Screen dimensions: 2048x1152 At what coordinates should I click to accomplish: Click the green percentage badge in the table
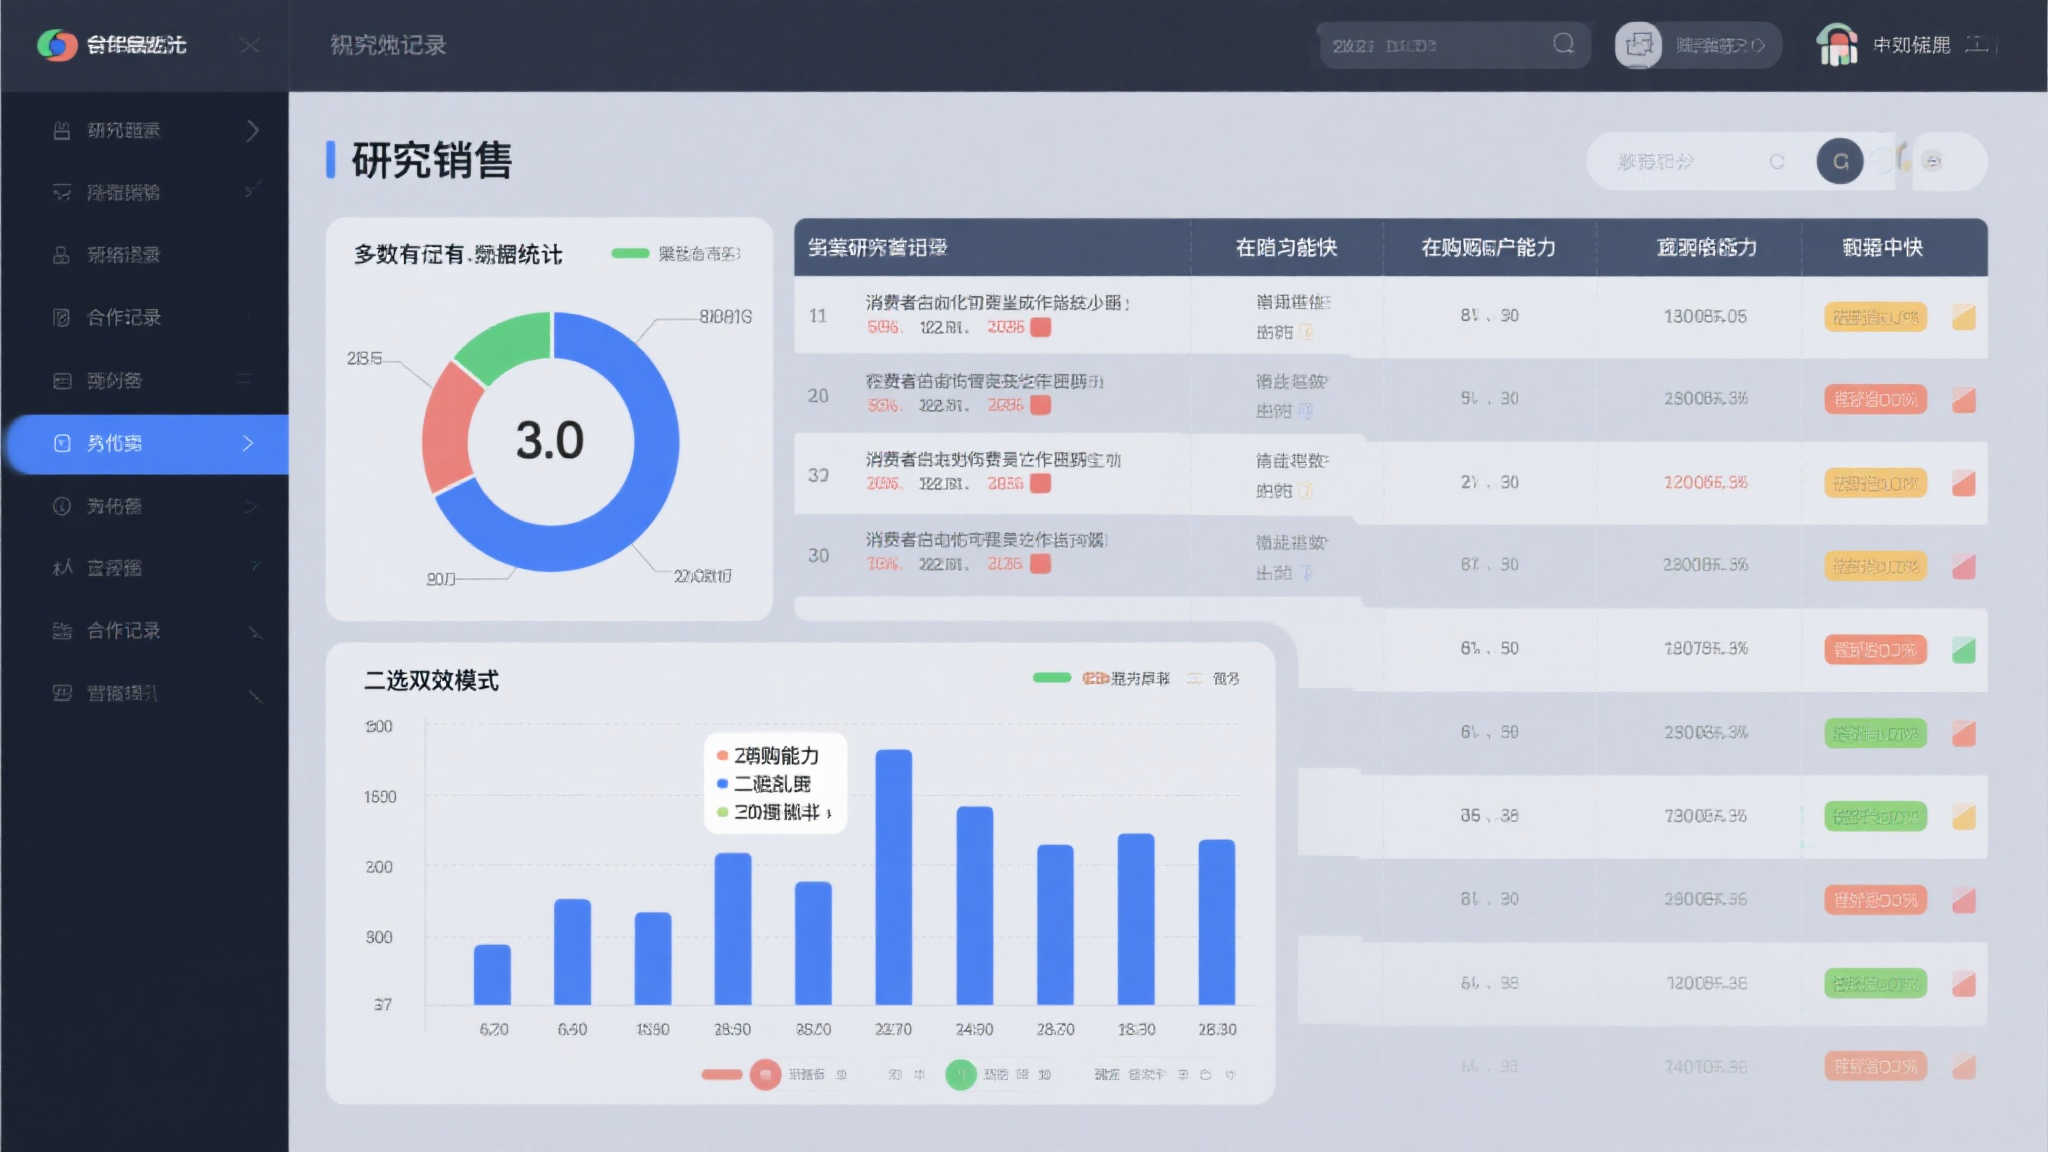1875,733
